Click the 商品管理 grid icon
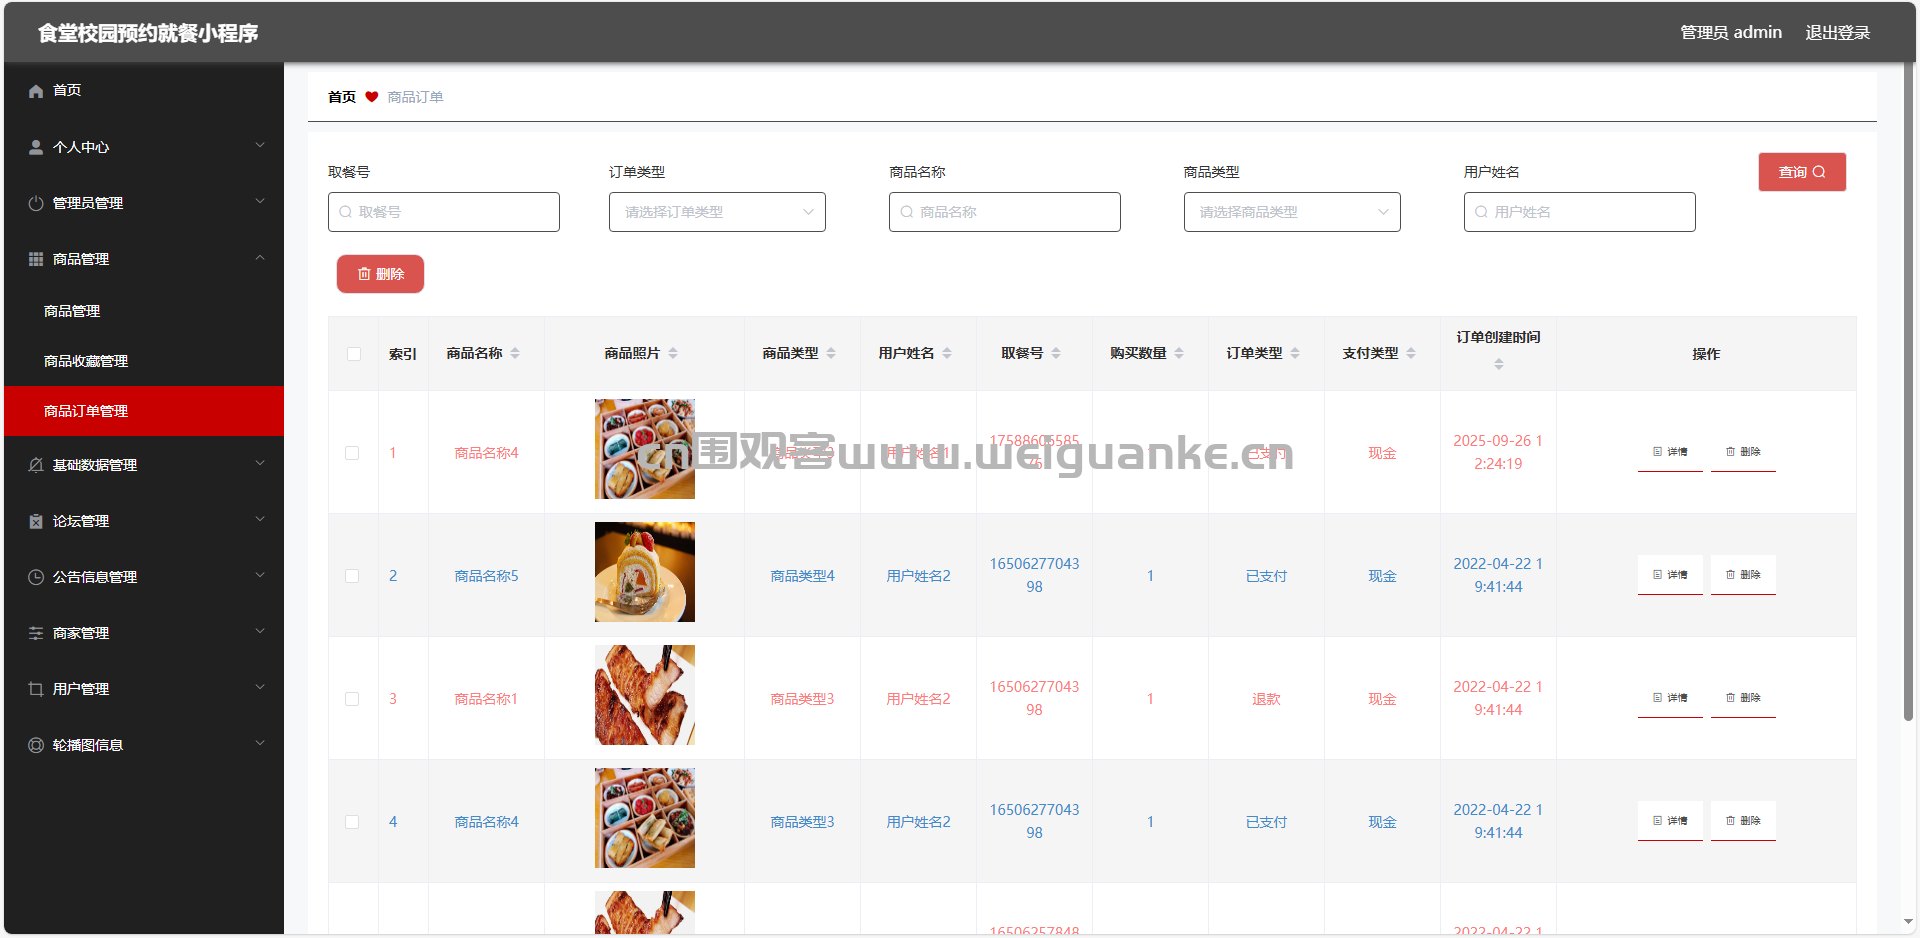Screen dimensions: 1920x938 point(36,259)
